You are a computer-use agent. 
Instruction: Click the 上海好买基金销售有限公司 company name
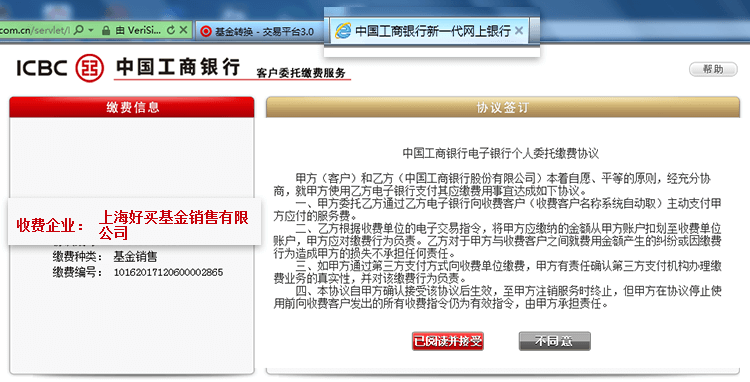coord(174,225)
